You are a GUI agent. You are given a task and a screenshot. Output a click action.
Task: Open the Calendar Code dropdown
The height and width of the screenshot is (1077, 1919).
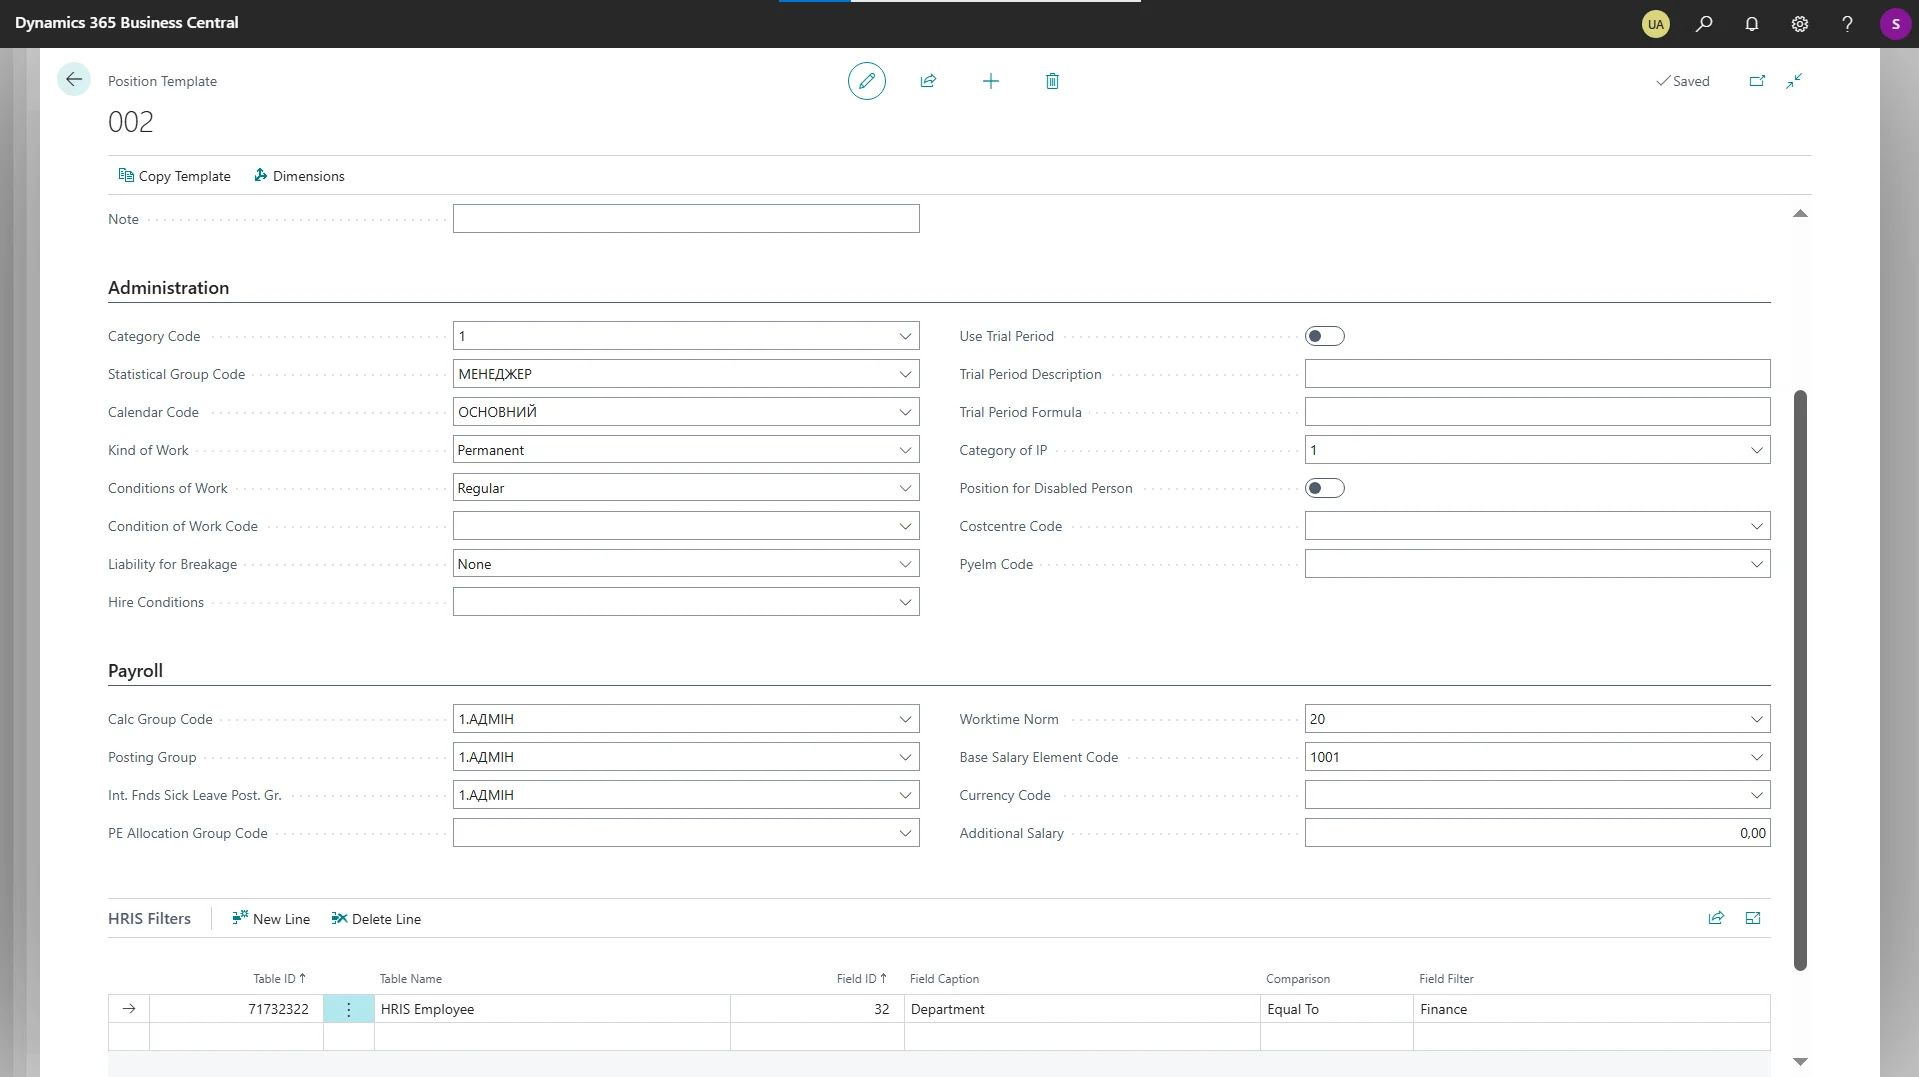904,412
